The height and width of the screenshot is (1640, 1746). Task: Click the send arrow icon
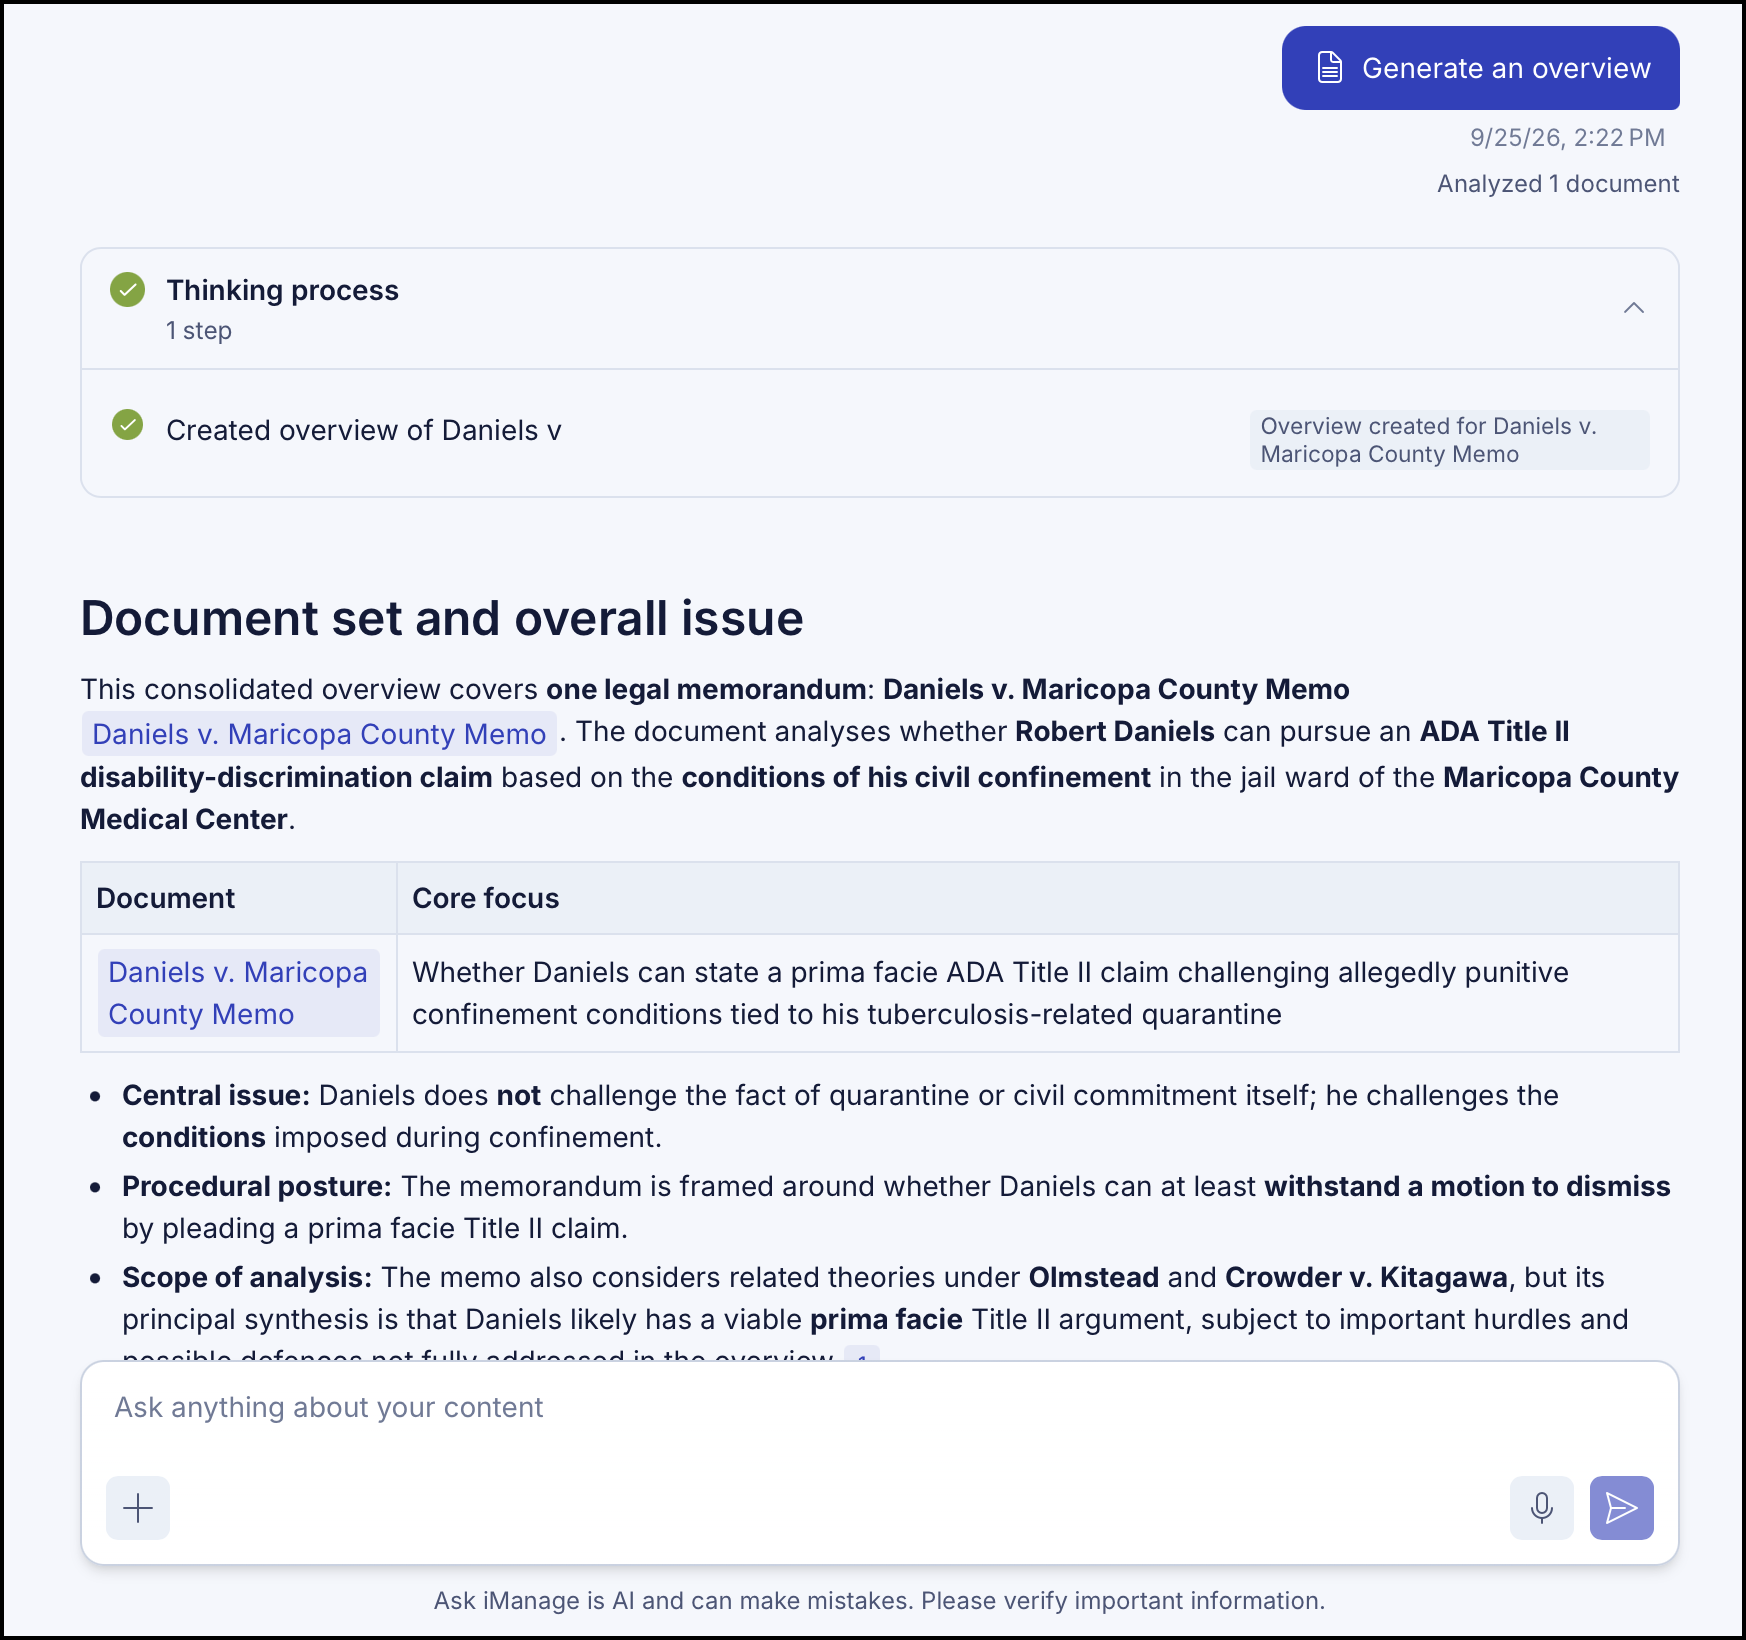pyautogui.click(x=1622, y=1508)
